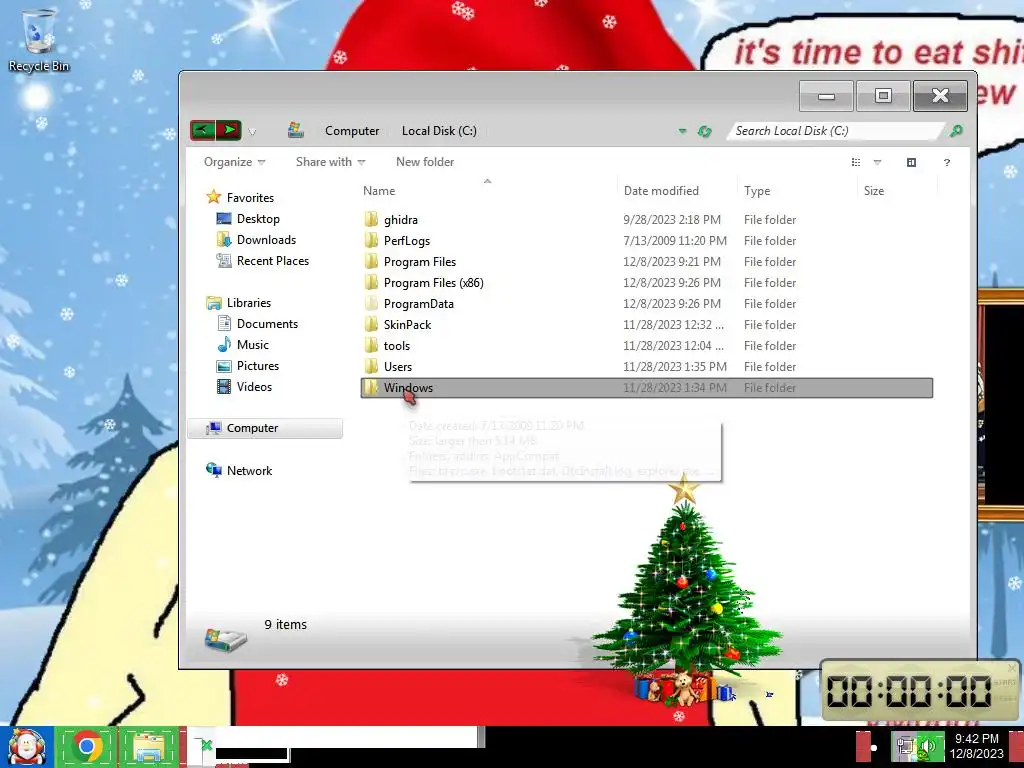Open recent locations dropdown beside the nav arrows
1024x768 pixels.
pyautogui.click(x=252, y=131)
